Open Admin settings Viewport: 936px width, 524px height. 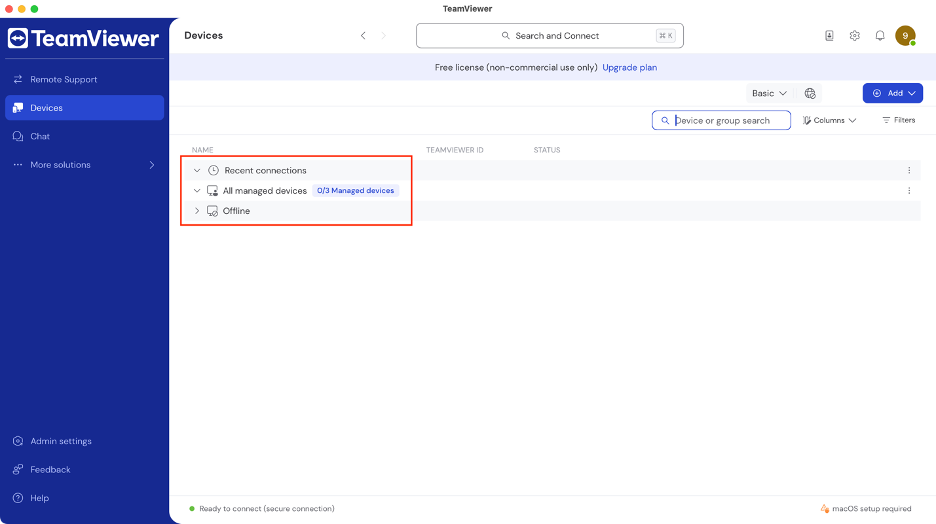[84, 441]
